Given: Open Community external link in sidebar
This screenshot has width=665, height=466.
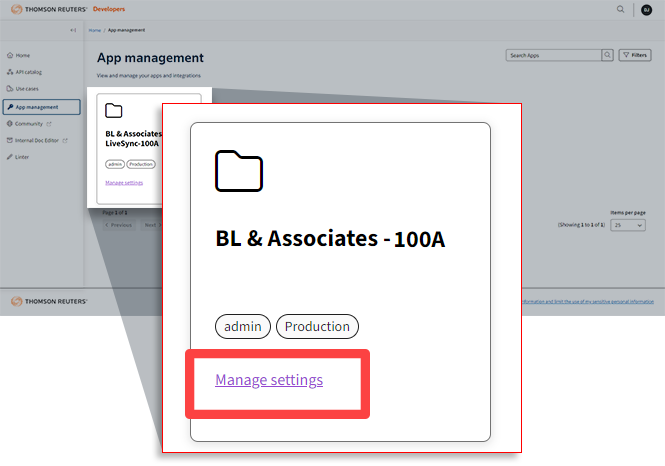Looking at the screenshot, I should [x=29, y=124].
